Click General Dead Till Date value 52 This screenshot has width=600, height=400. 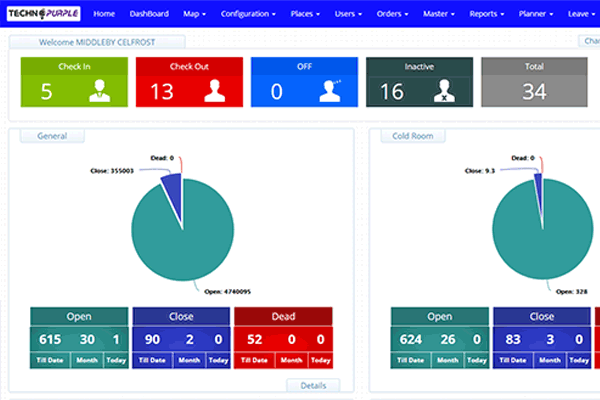(254, 339)
